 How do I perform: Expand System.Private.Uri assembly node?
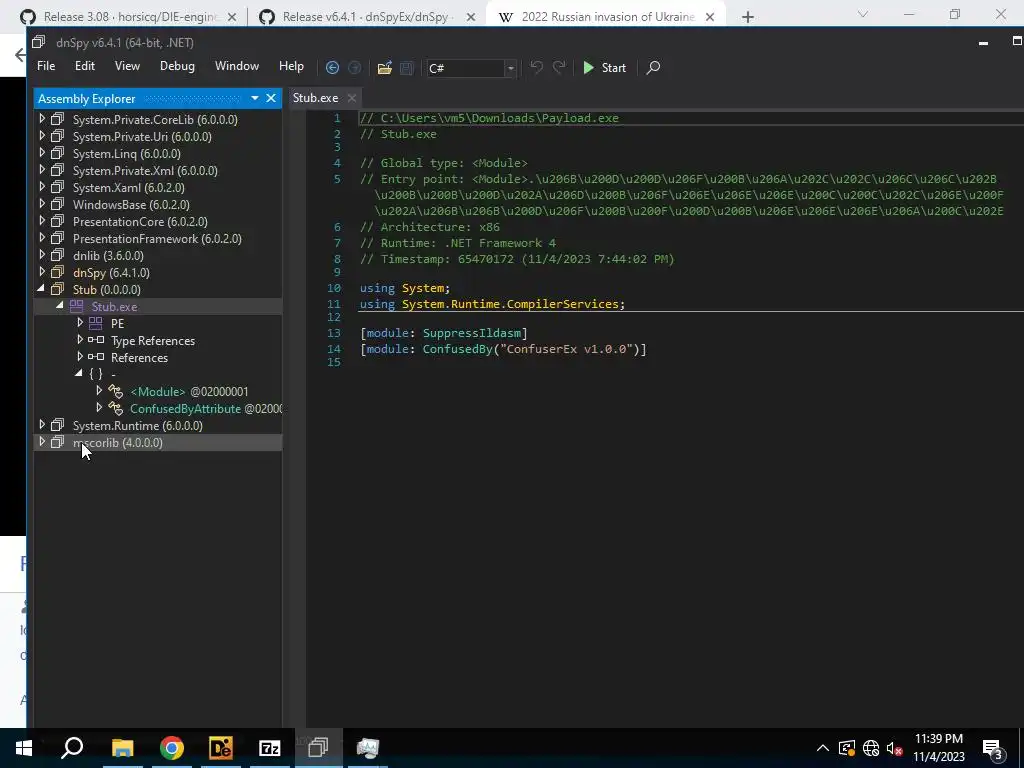coord(42,136)
